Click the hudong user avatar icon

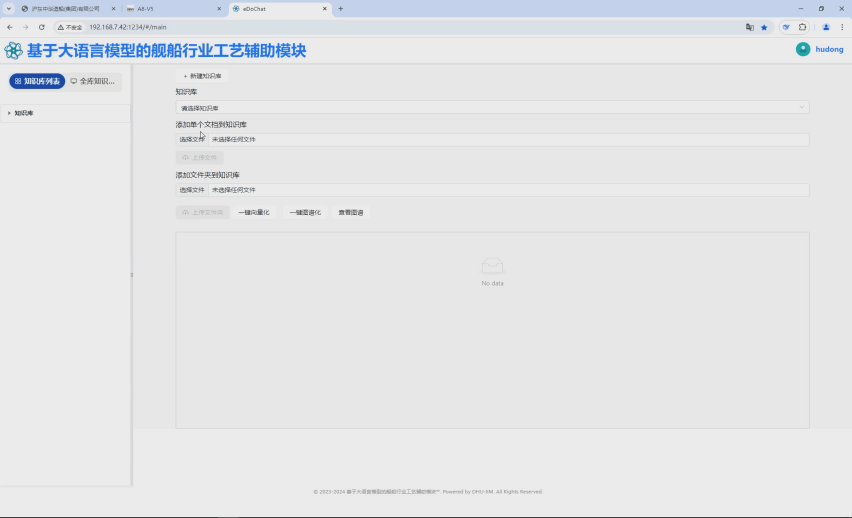(803, 49)
